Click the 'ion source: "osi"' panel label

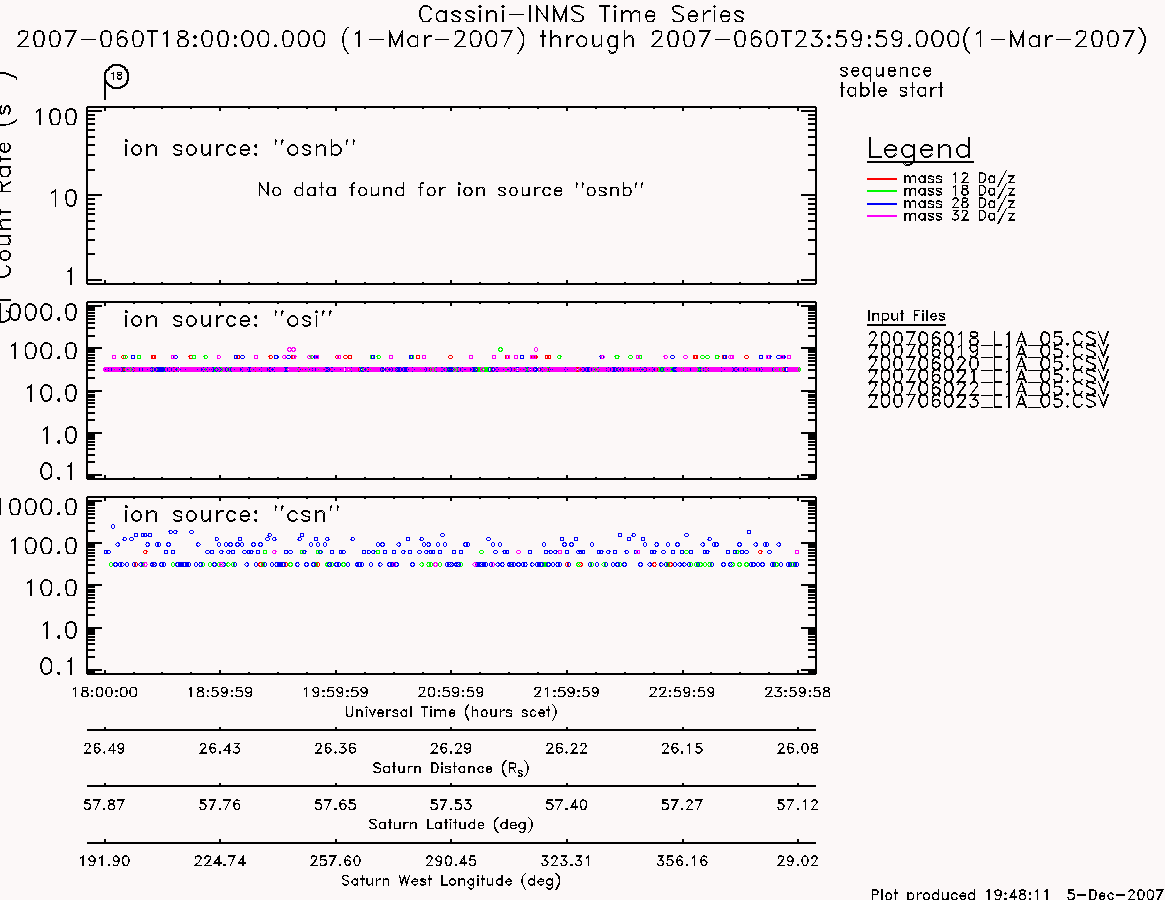(x=228, y=320)
